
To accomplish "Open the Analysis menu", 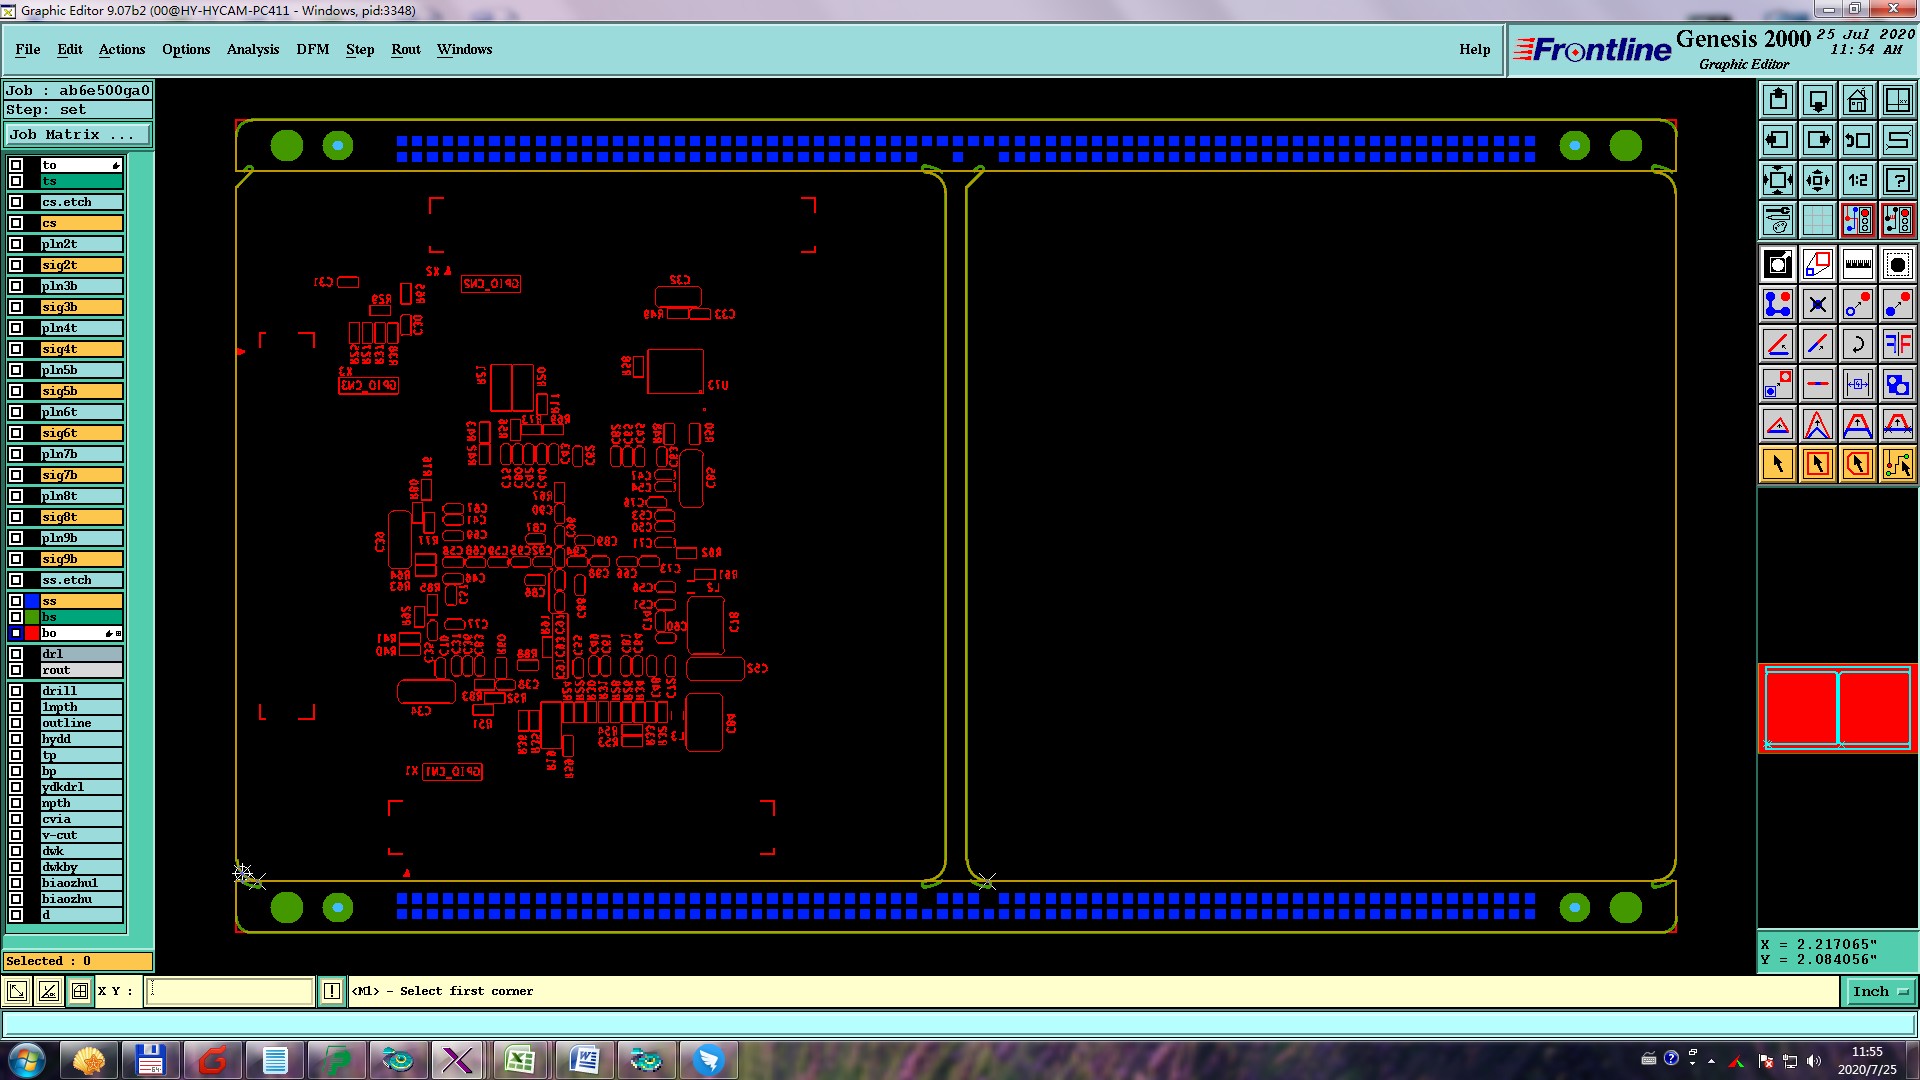I will (252, 49).
